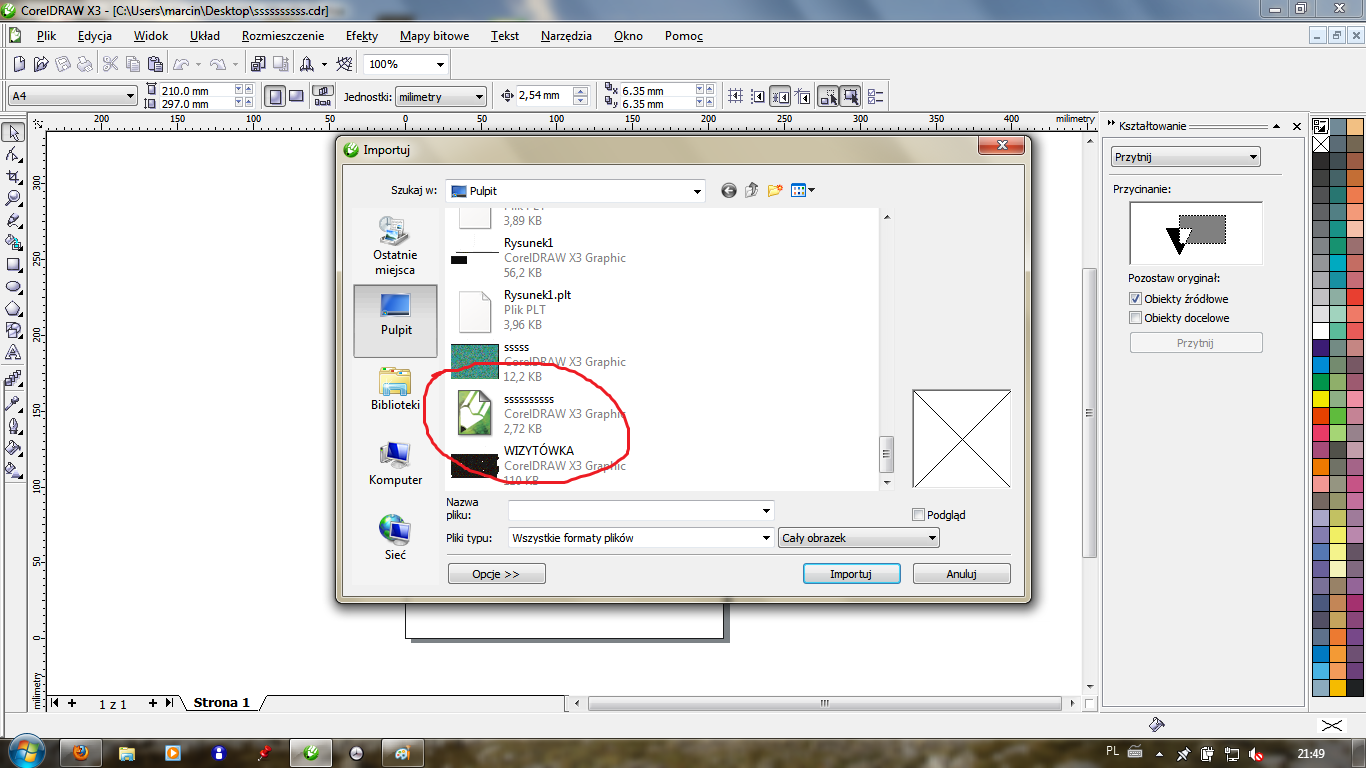1366x768 pixels.
Task: Uncheck Obiekty źródłowe checkbox
Action: click(x=1135, y=299)
